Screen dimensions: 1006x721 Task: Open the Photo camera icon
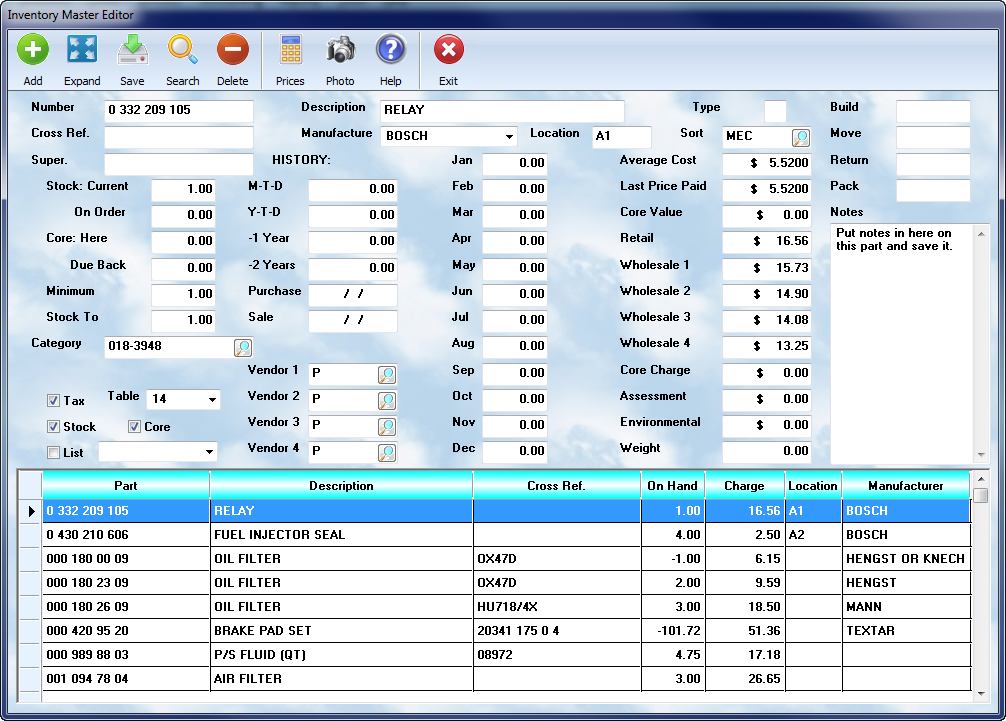click(x=340, y=50)
